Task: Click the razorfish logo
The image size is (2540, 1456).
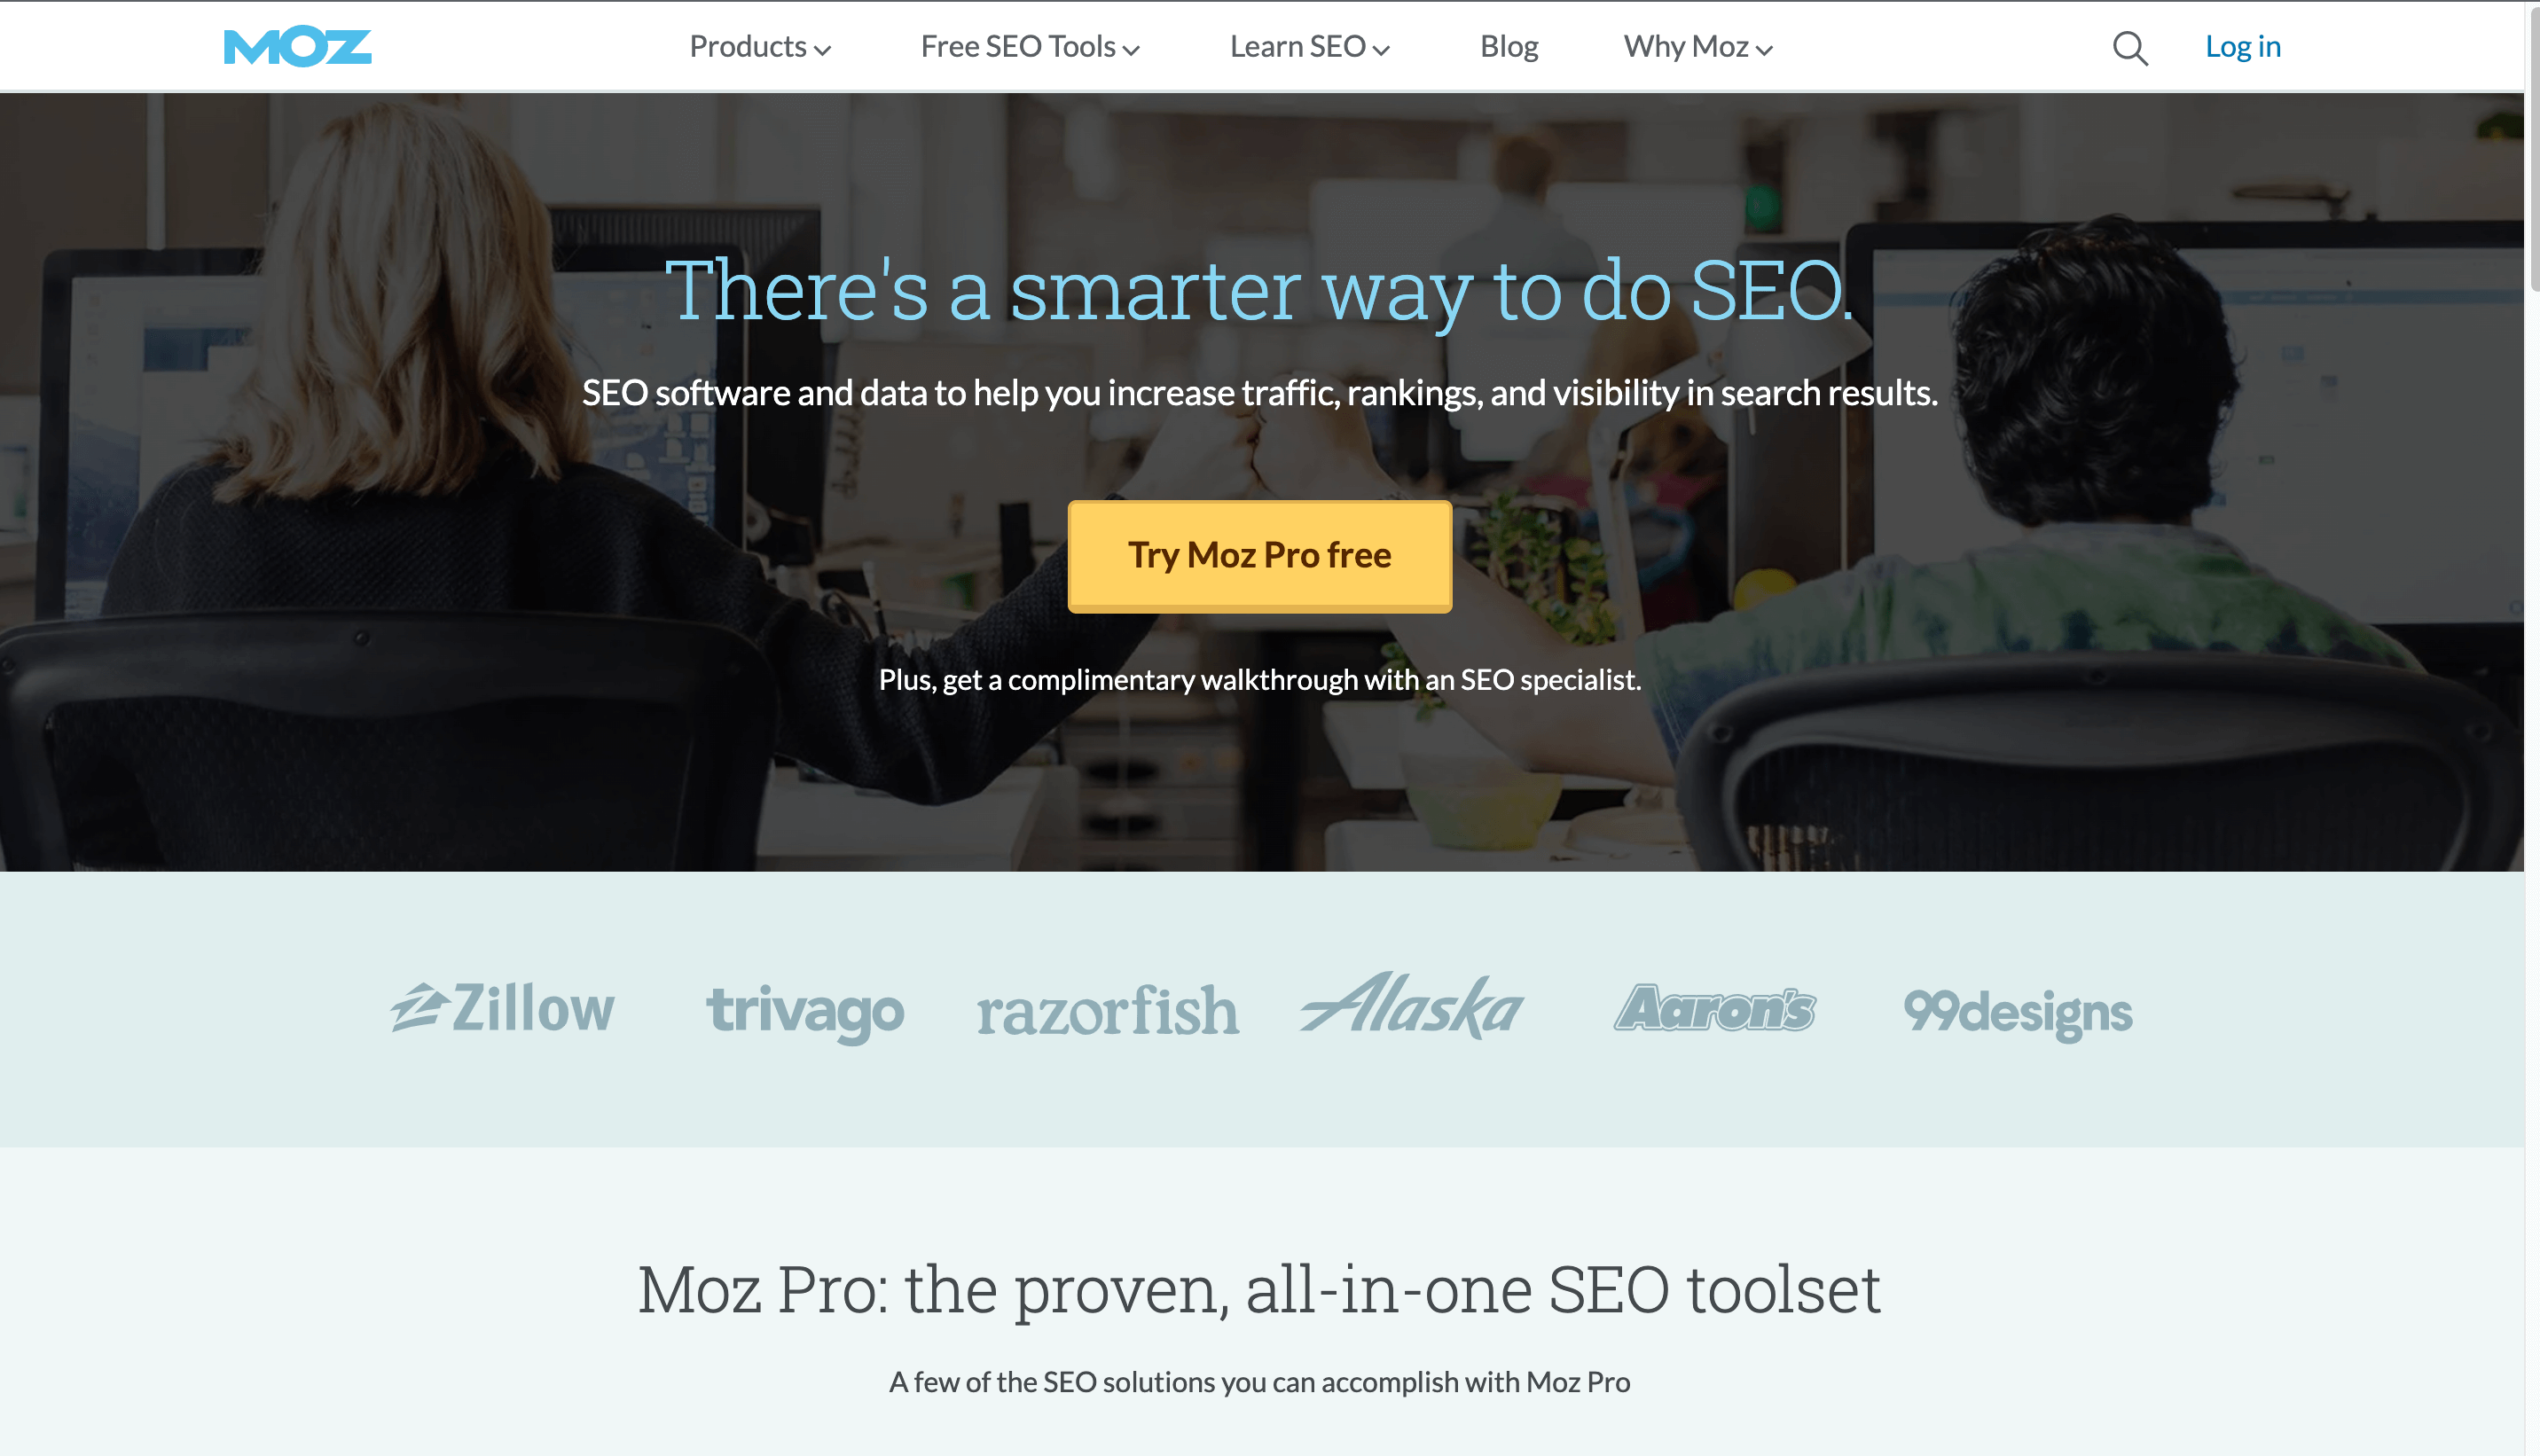Action: 1108,1010
